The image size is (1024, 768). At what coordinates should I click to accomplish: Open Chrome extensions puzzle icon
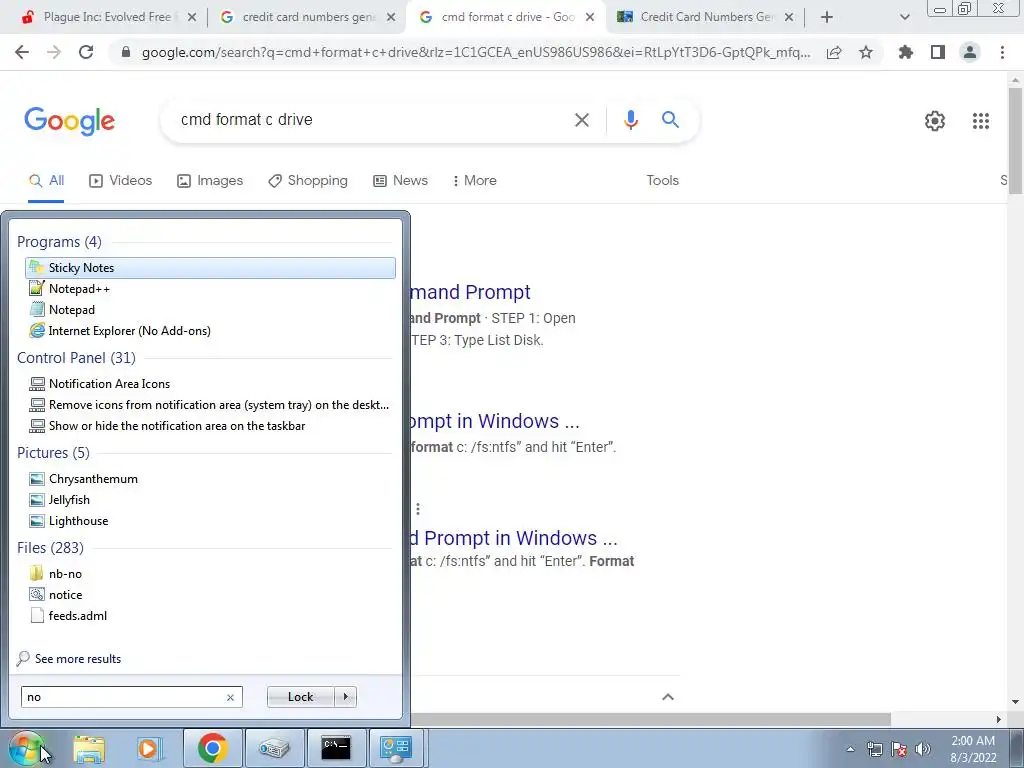(905, 52)
